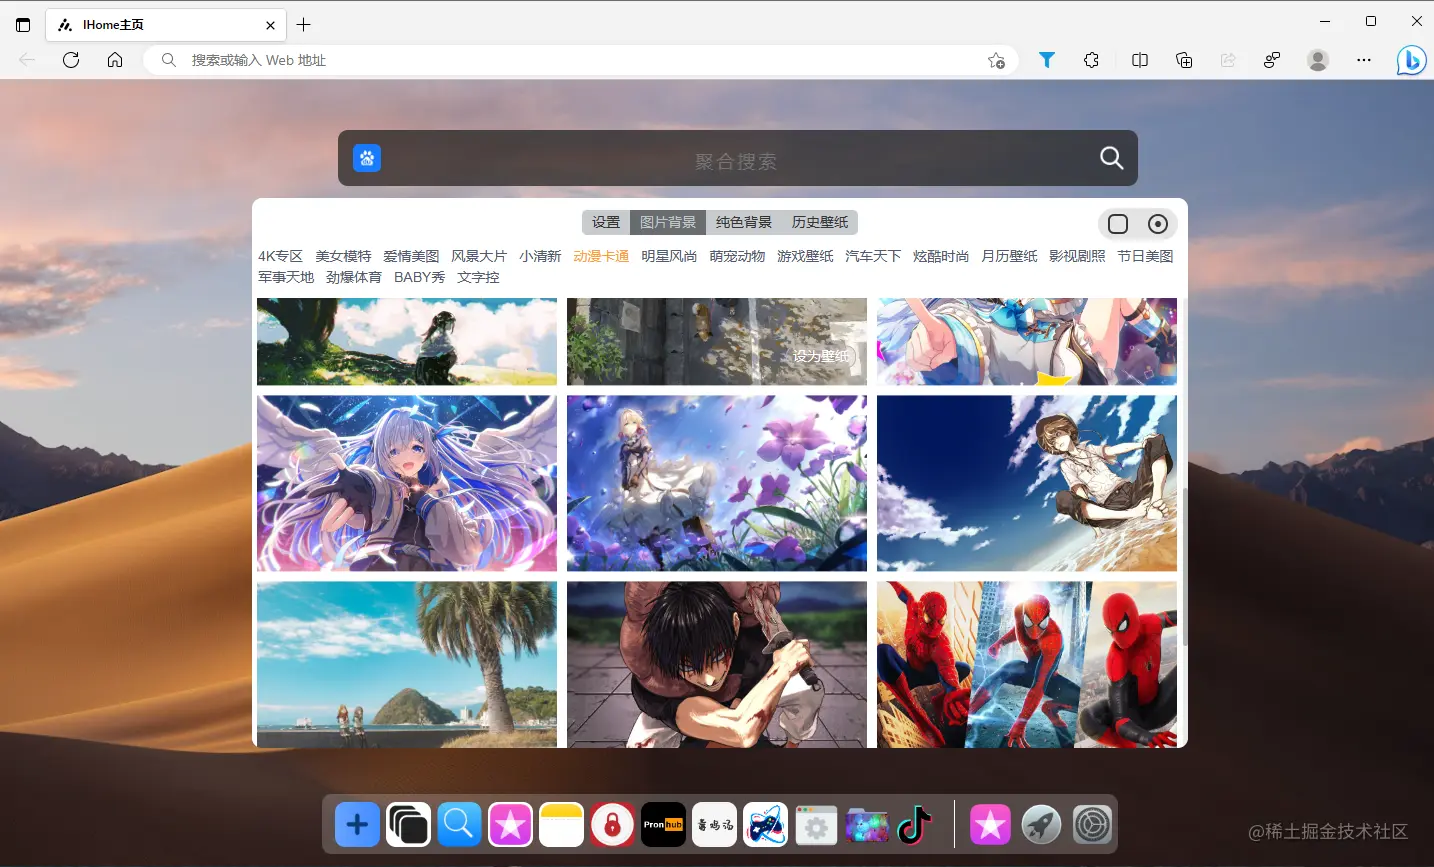Open the user profile avatar icon

click(1318, 60)
